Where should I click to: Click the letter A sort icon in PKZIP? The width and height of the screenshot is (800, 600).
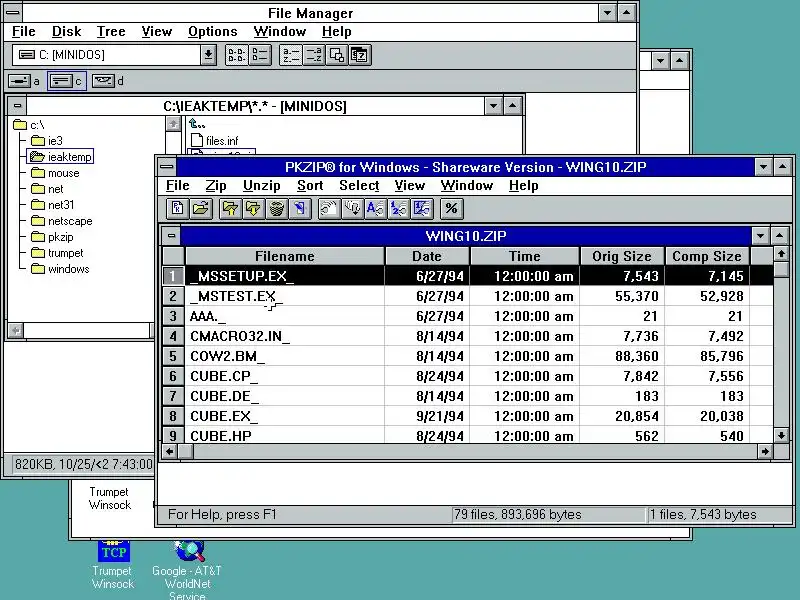pos(376,208)
